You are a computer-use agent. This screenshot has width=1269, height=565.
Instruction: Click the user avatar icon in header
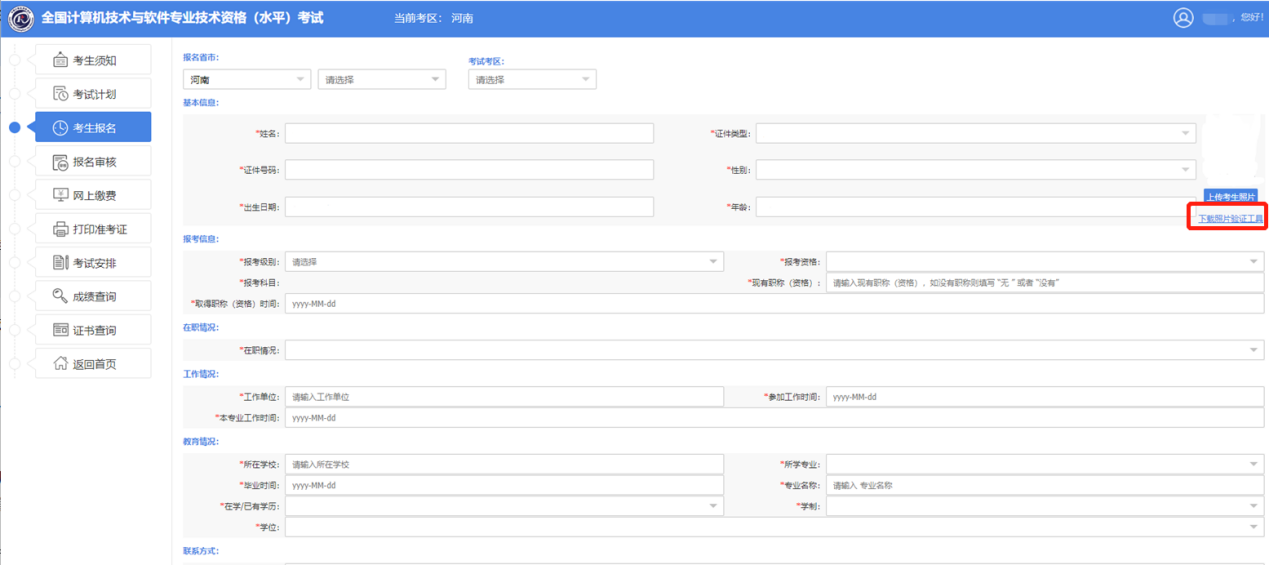point(1183,18)
